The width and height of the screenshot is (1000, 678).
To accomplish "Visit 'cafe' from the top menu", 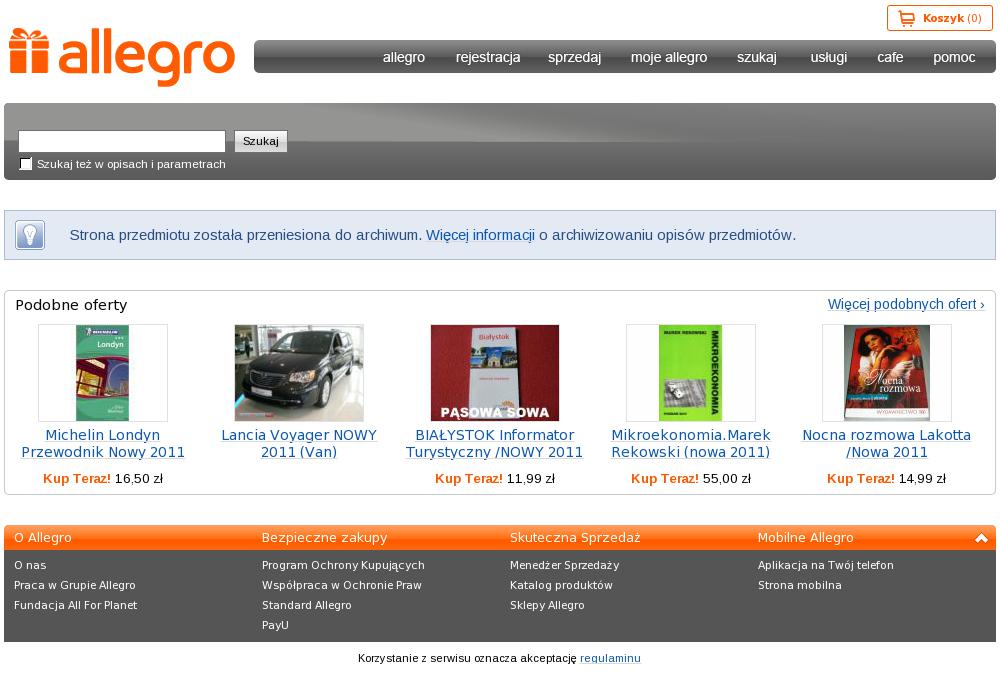I will pos(890,57).
